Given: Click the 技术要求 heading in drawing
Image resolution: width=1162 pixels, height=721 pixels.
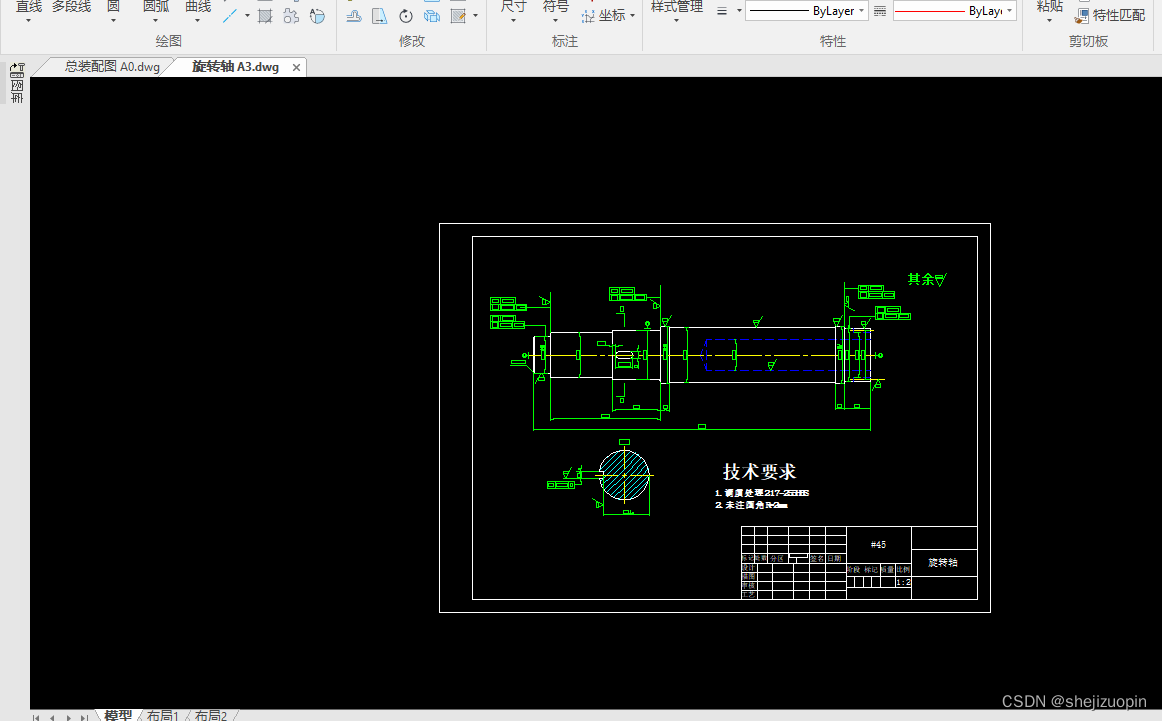Looking at the screenshot, I should pyautogui.click(x=759, y=471).
